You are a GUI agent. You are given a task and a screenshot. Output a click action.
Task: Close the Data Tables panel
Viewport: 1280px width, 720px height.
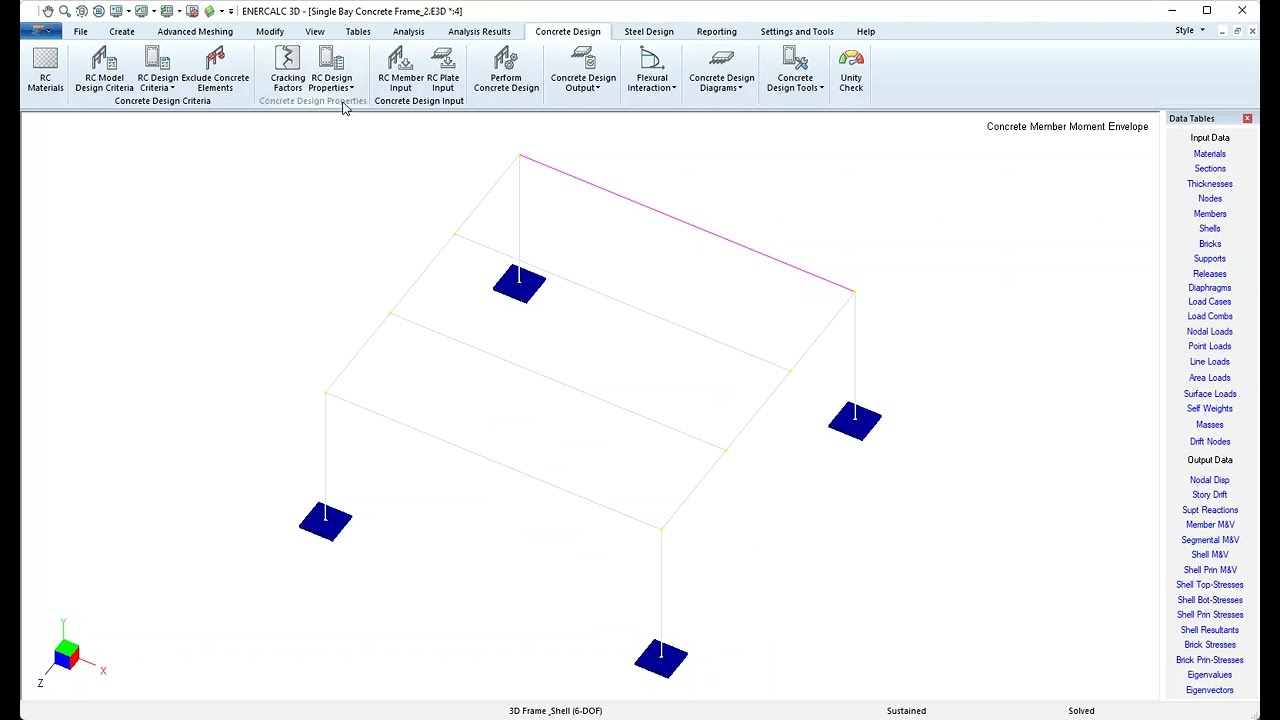click(1247, 119)
